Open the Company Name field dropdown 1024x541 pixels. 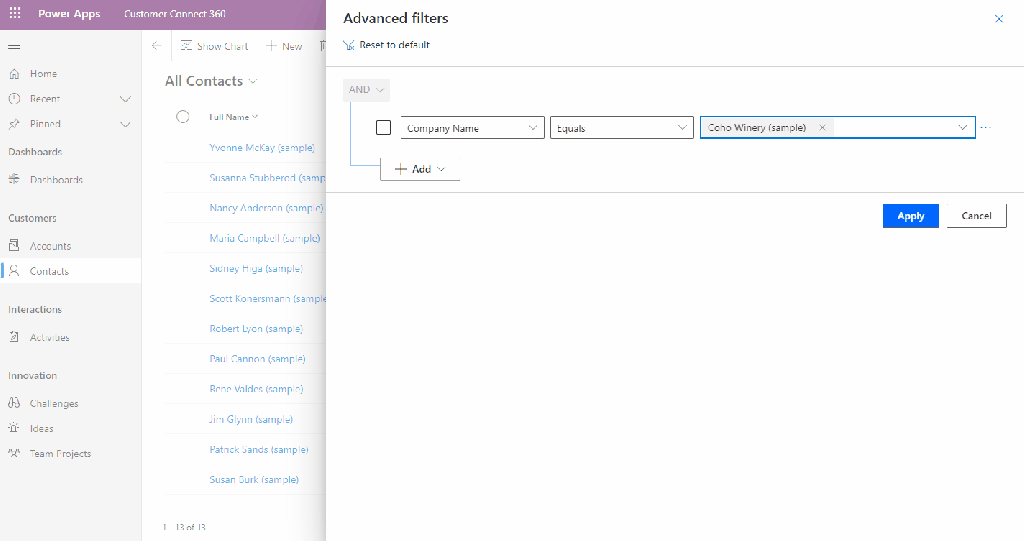coord(472,128)
